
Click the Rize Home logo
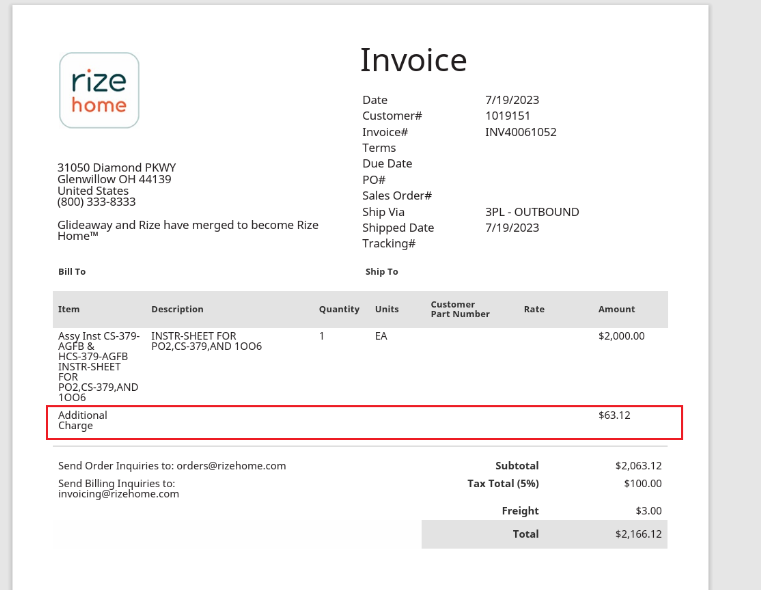click(99, 90)
